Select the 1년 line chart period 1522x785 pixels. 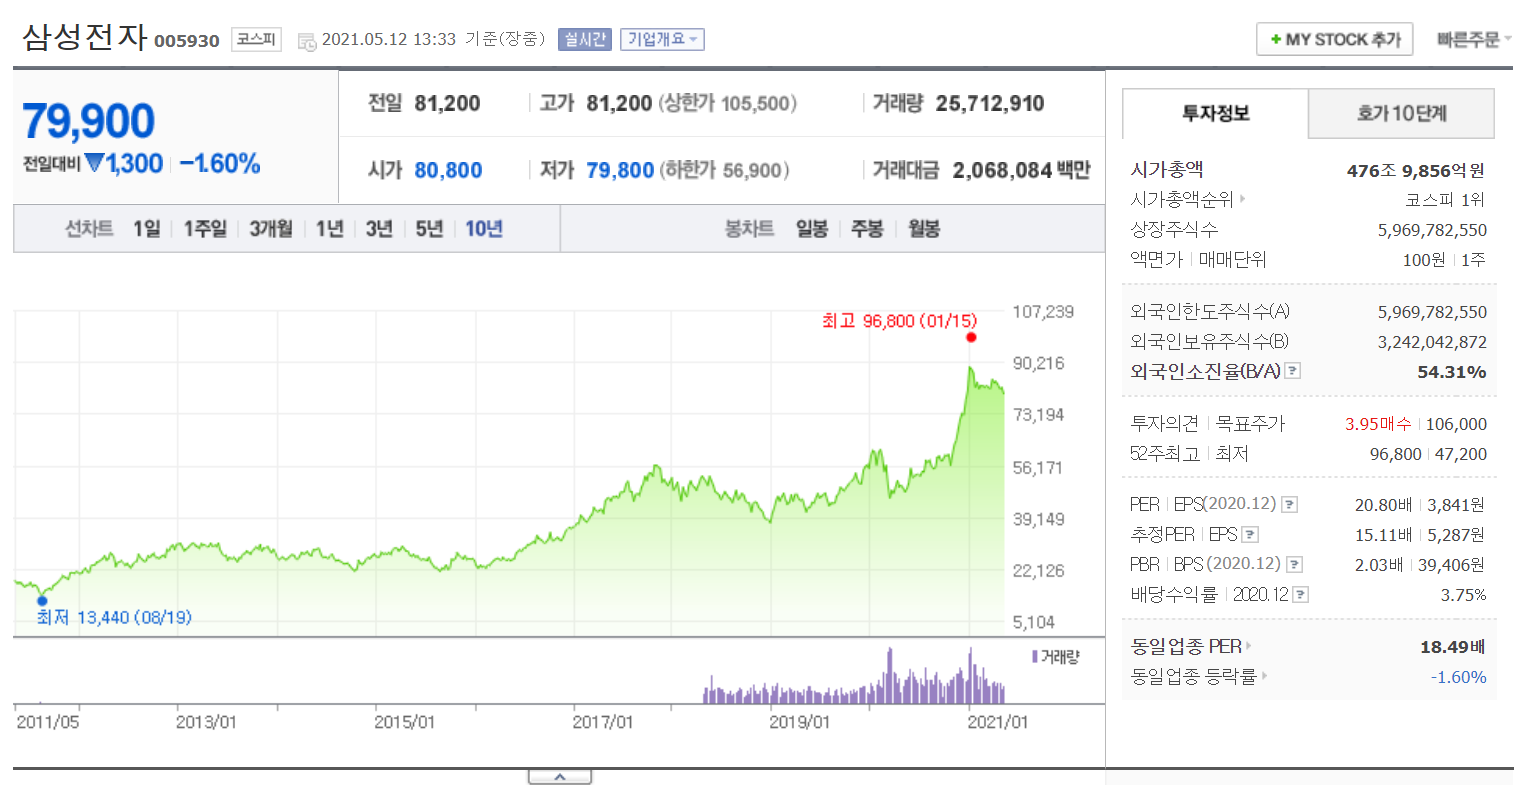pyautogui.click(x=329, y=229)
